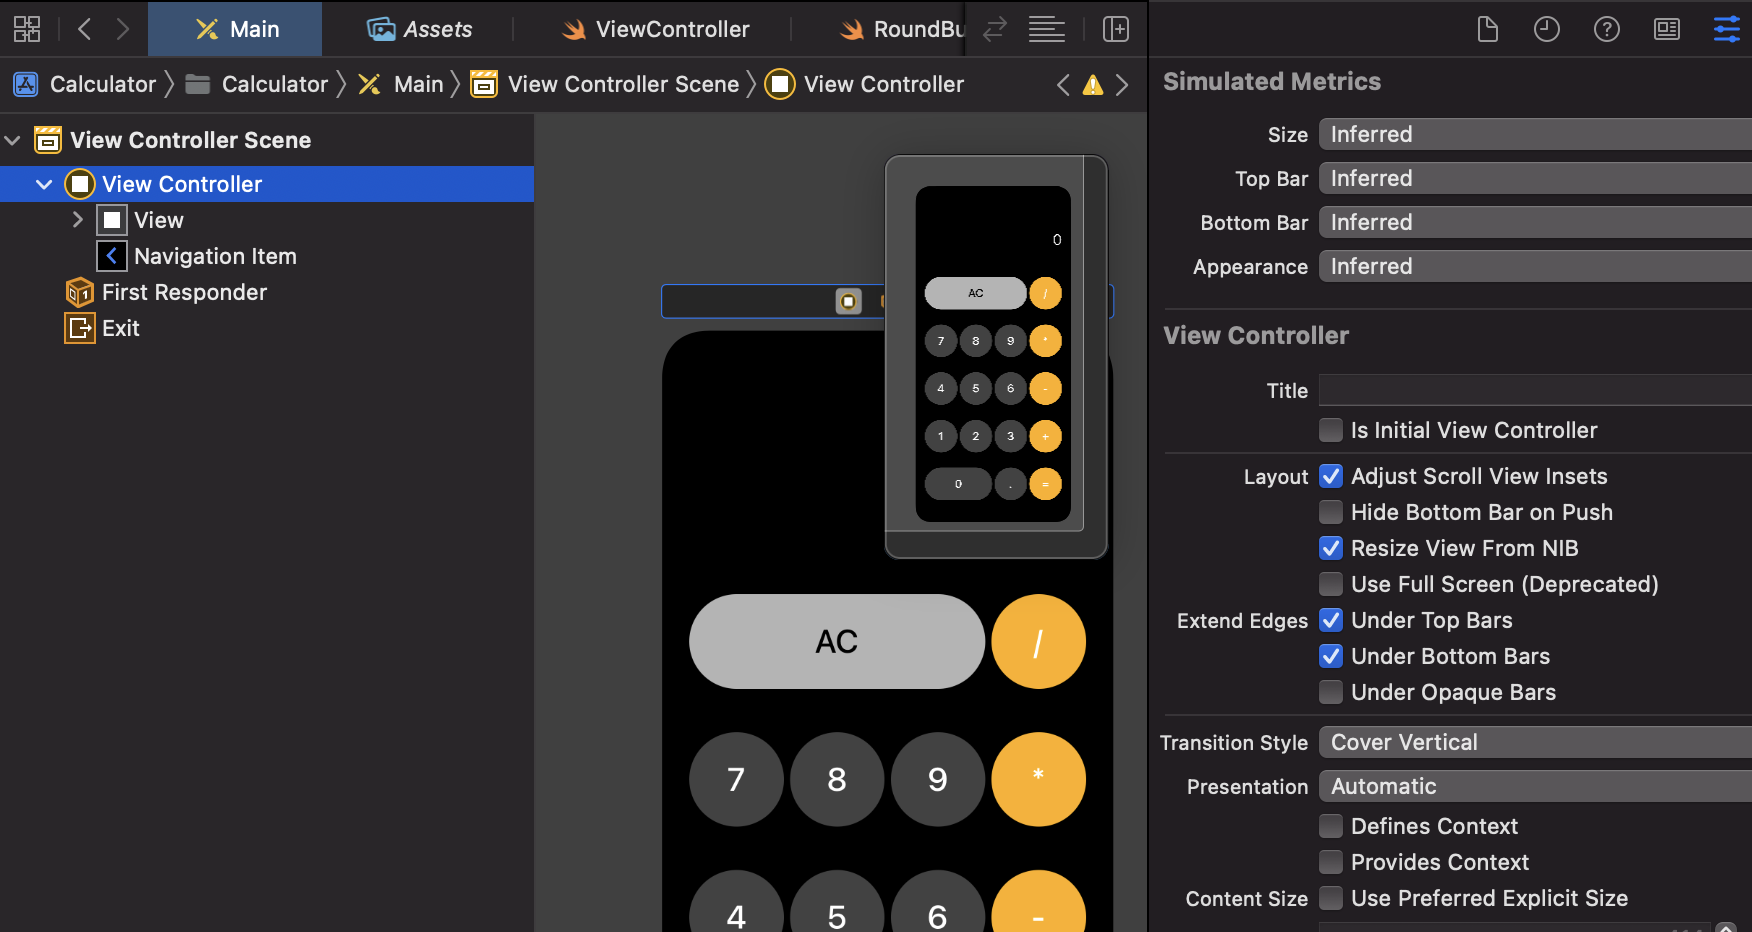Select the View Controller icon above the canvas scene
Image resolution: width=1752 pixels, height=932 pixels.
(x=848, y=301)
